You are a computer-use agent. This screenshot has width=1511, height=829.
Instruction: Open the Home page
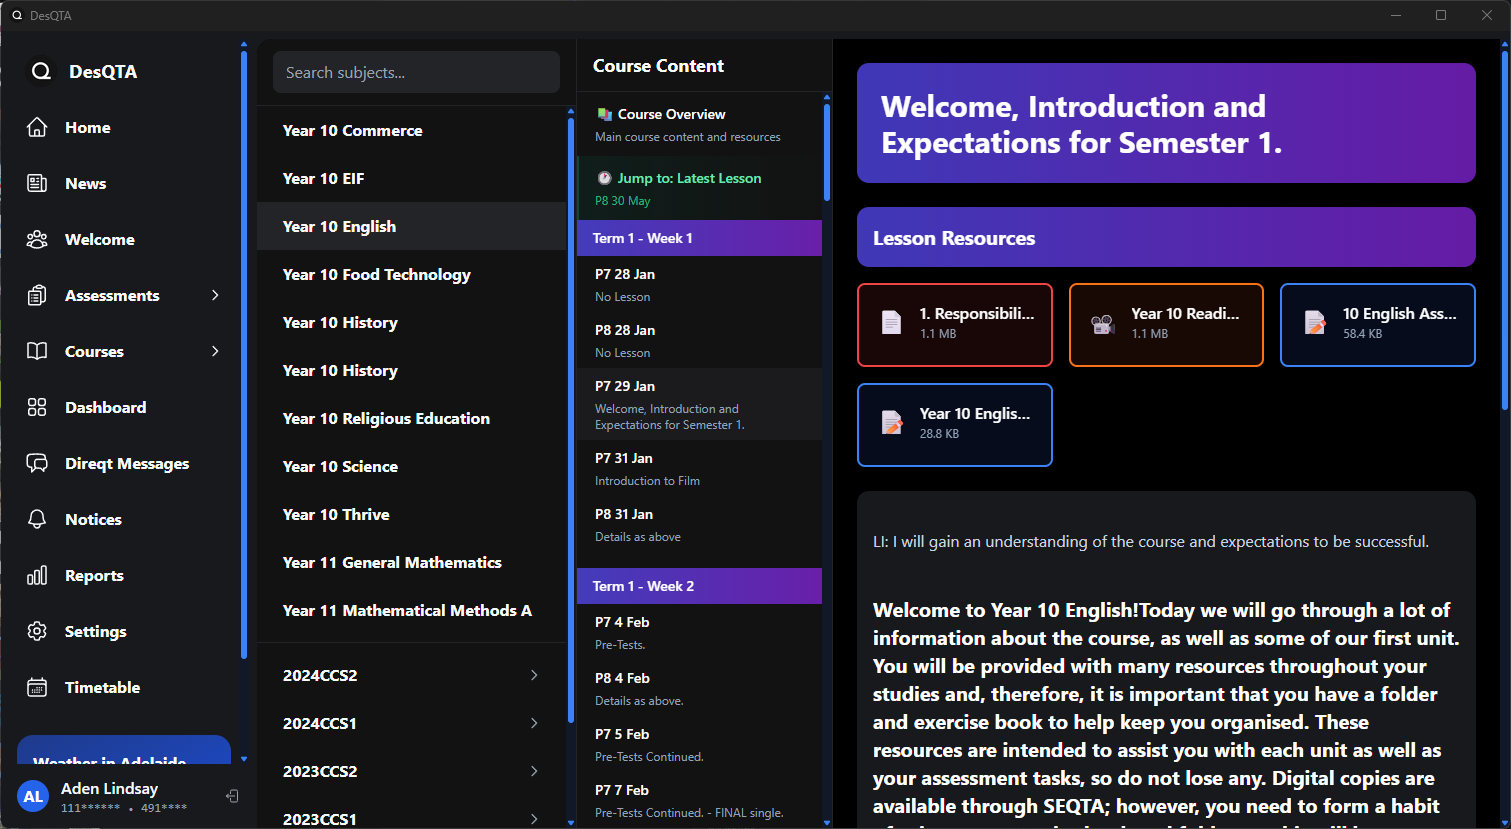pos(127,127)
